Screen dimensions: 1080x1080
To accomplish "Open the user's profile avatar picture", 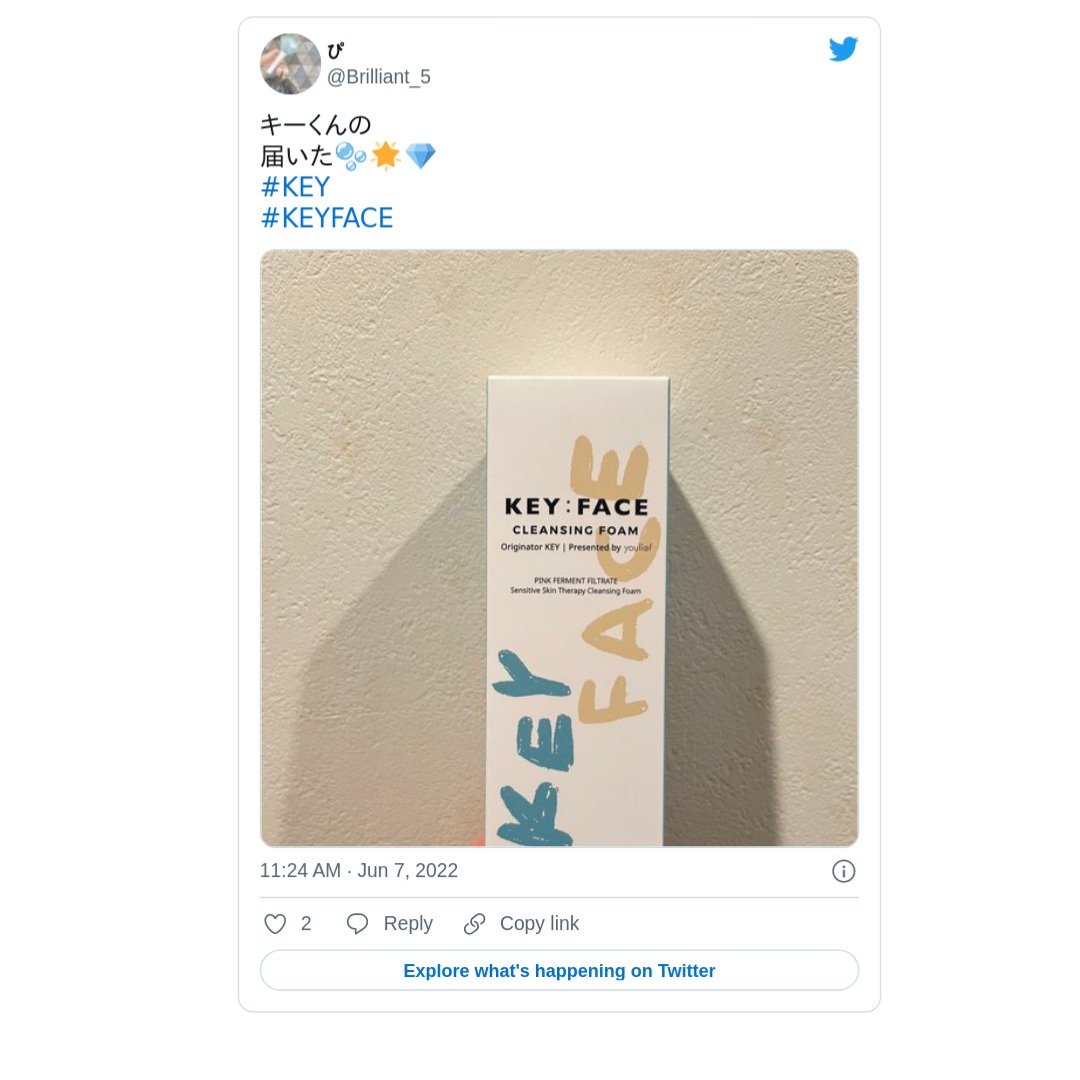I will click(x=290, y=64).
